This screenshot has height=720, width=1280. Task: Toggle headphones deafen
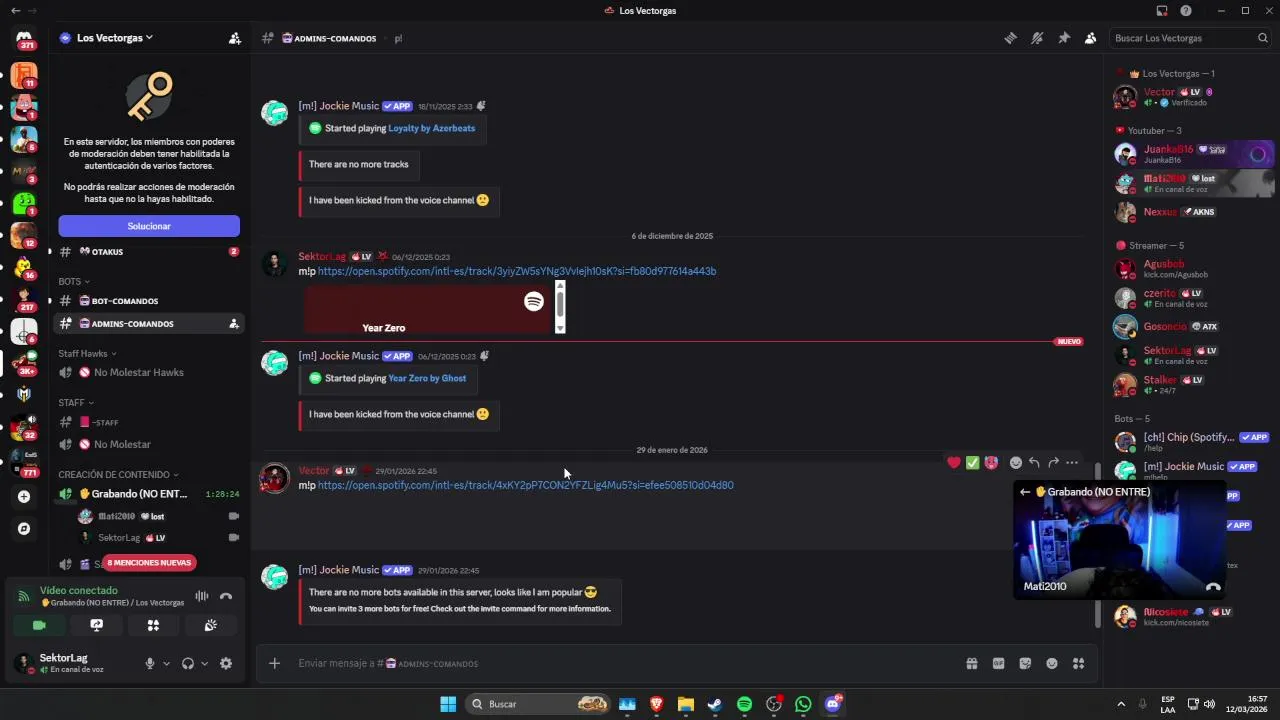tap(187, 663)
